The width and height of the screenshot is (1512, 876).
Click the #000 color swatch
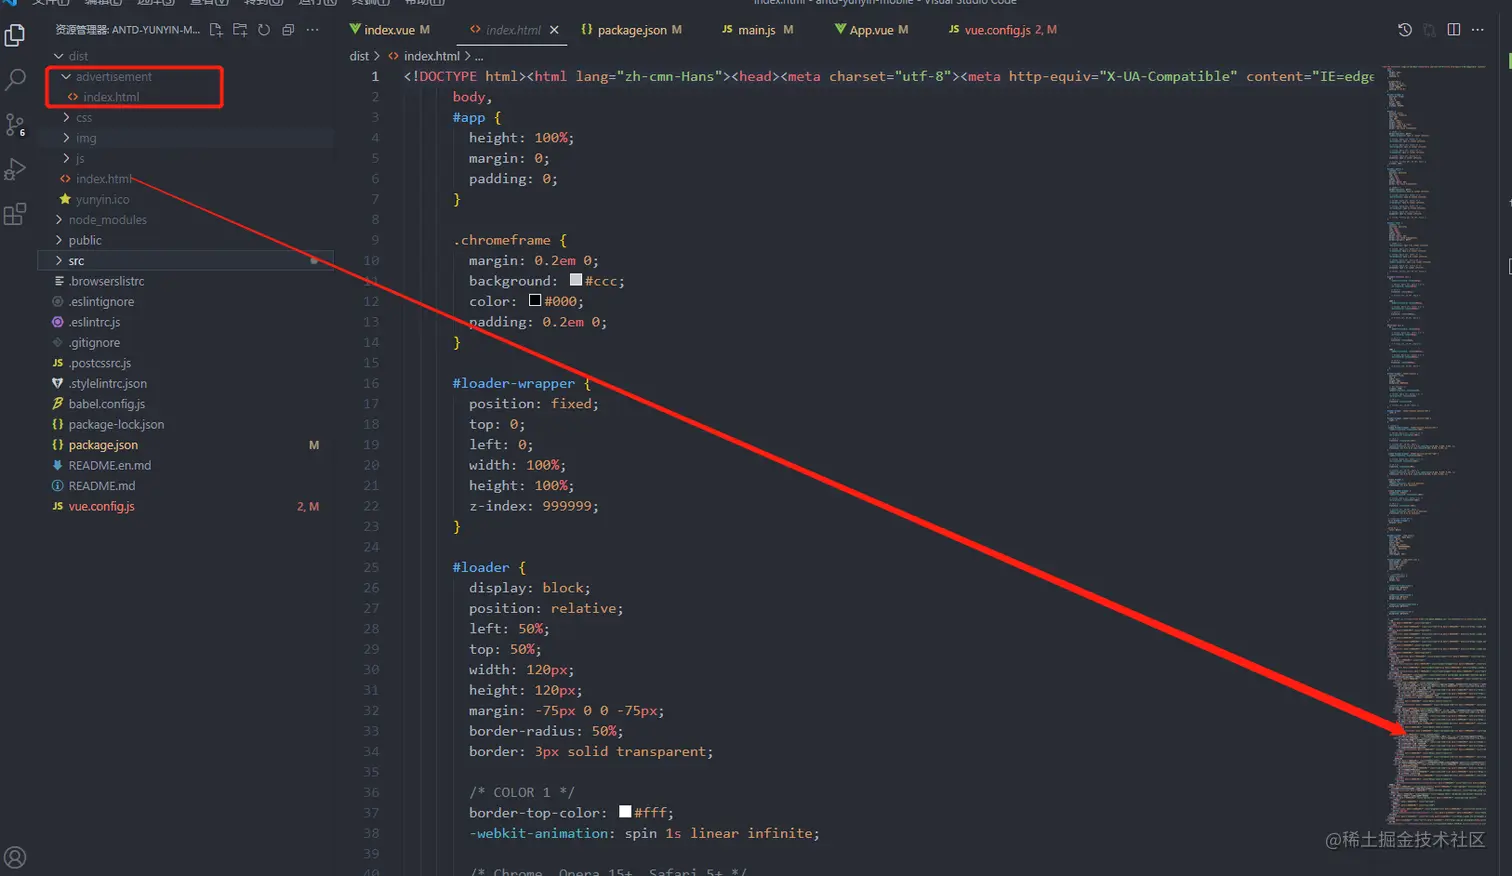click(535, 300)
